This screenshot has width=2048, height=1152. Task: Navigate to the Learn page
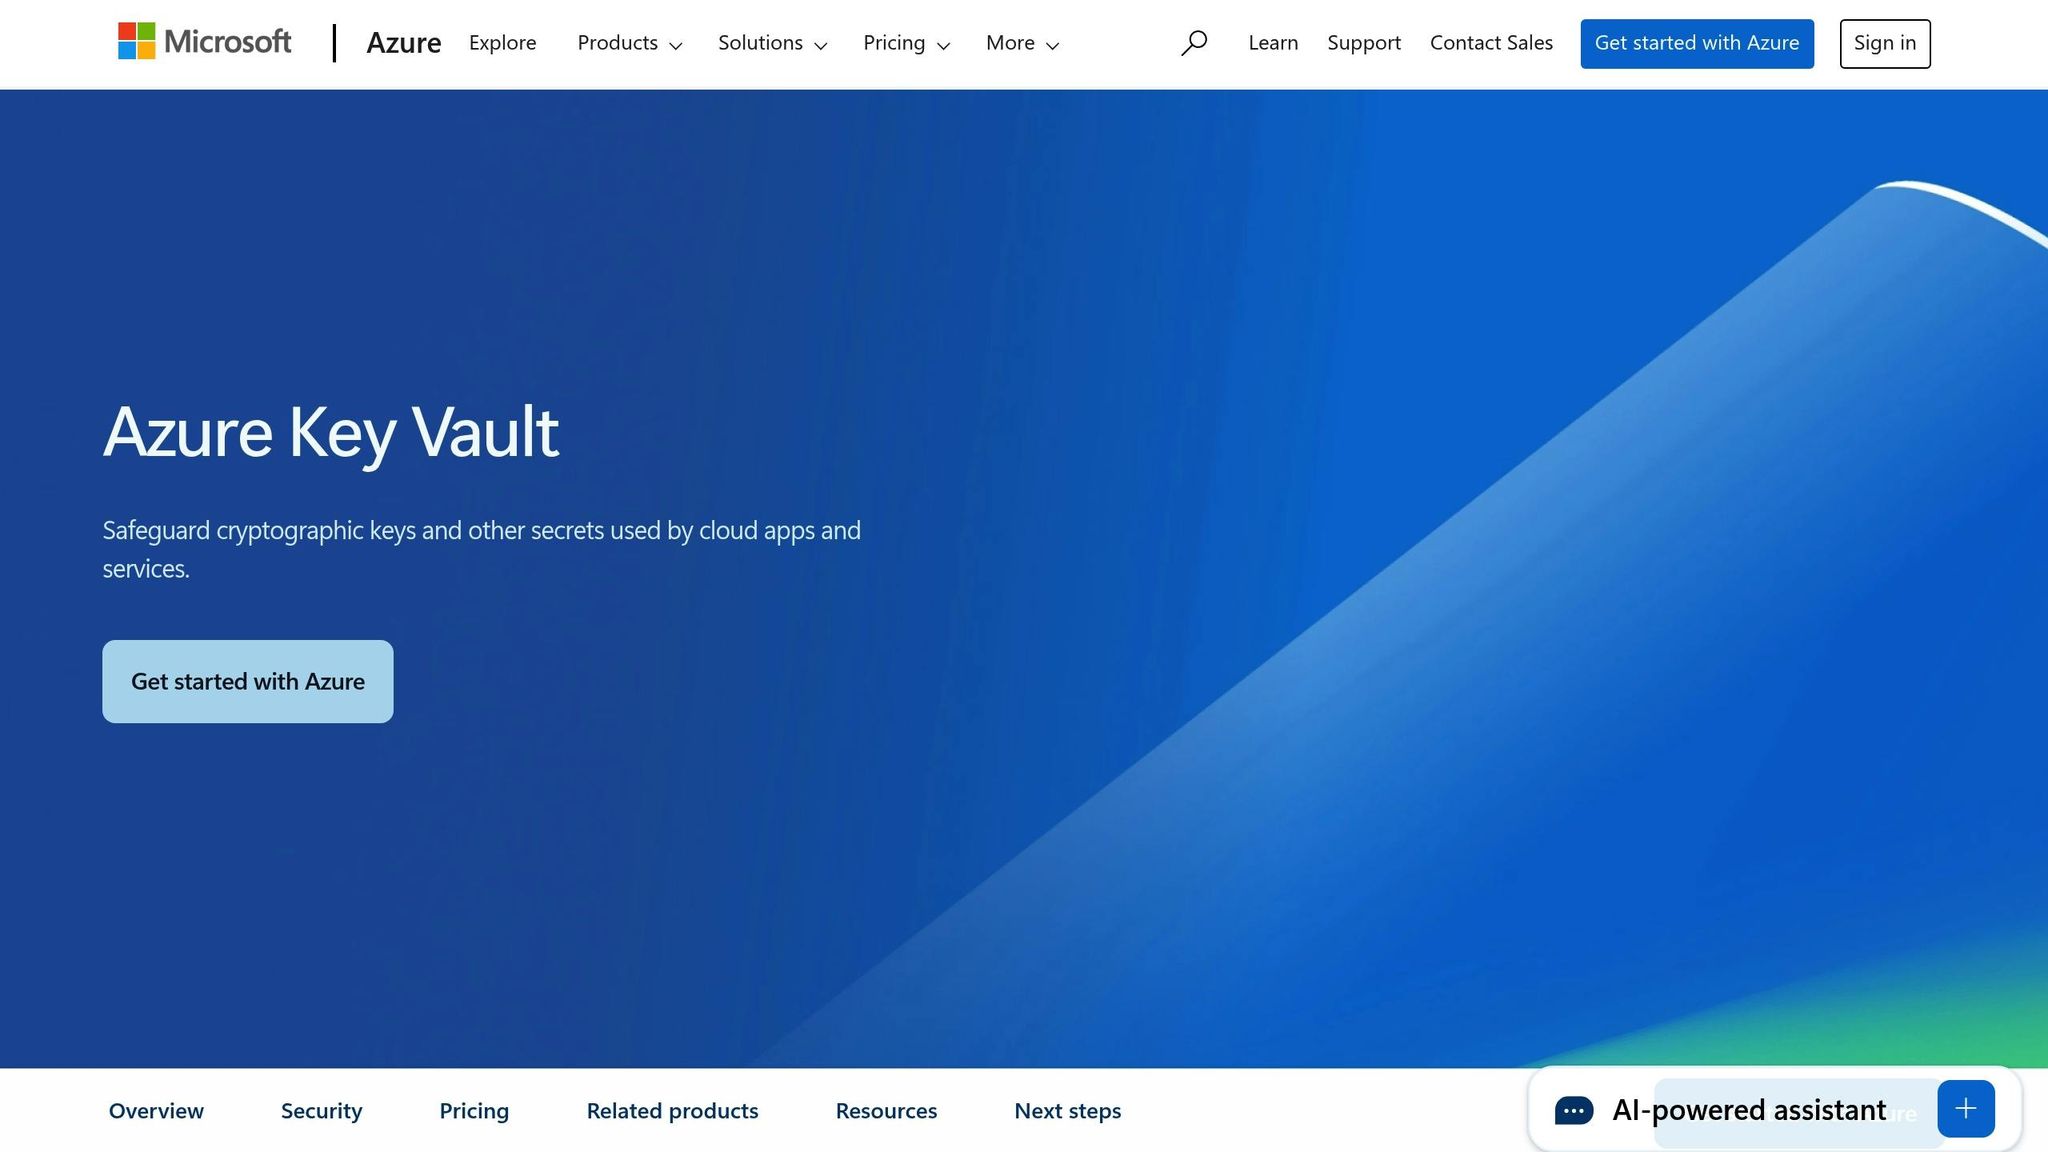[1272, 43]
